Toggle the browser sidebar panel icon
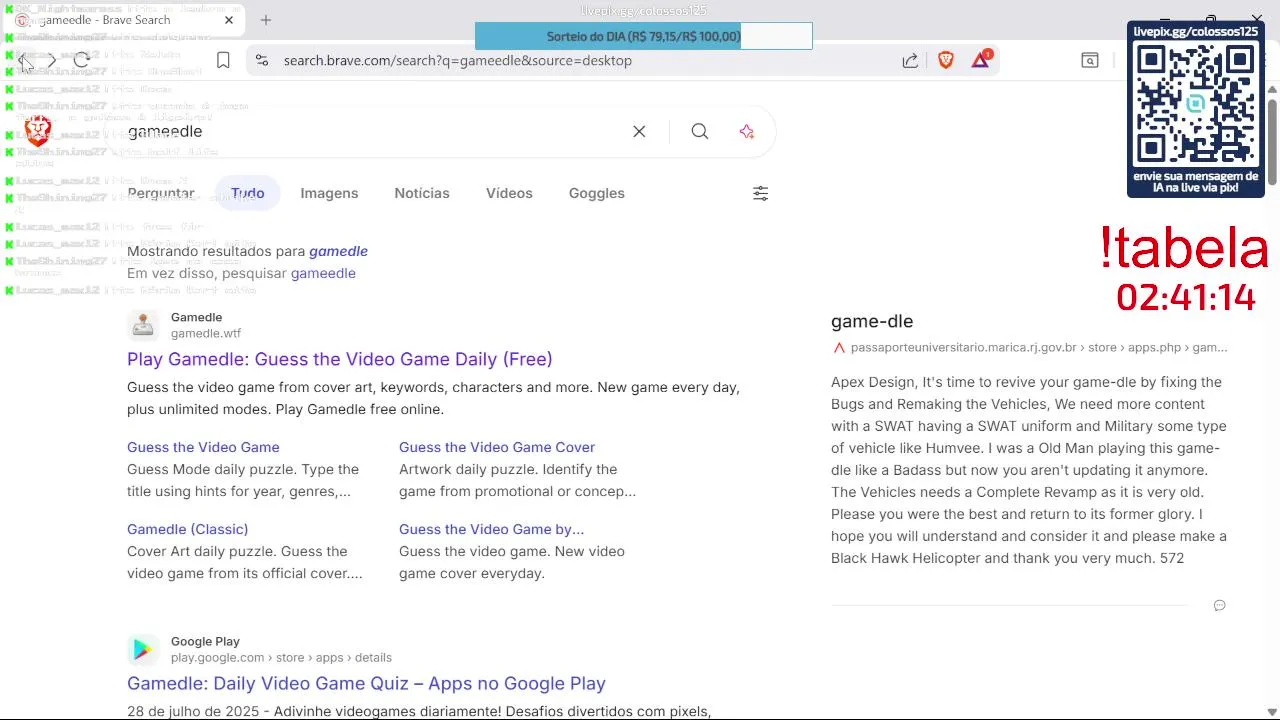Image resolution: width=1280 pixels, height=720 pixels. point(1090,61)
